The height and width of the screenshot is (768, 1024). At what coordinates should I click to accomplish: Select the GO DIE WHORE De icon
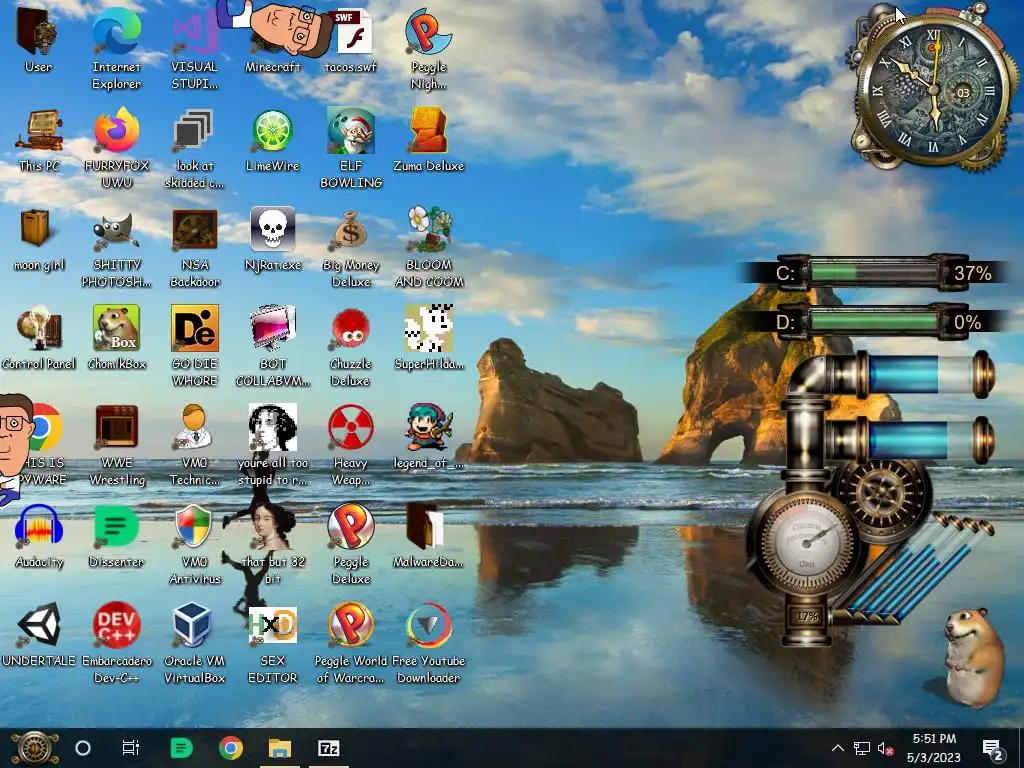(194, 328)
